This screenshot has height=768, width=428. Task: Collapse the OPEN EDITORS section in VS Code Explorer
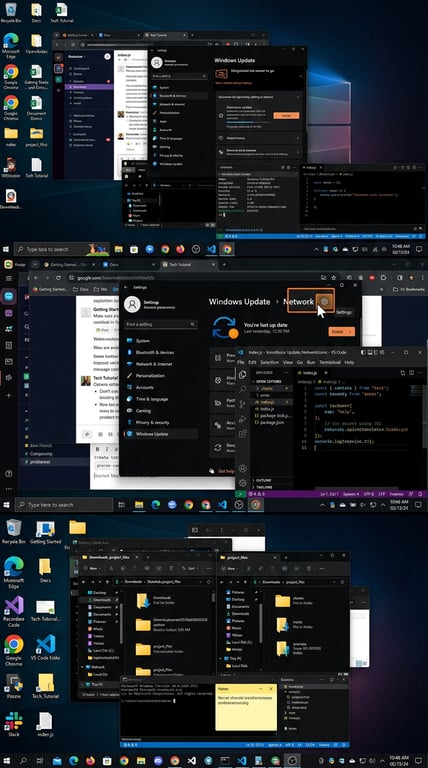coord(268,381)
